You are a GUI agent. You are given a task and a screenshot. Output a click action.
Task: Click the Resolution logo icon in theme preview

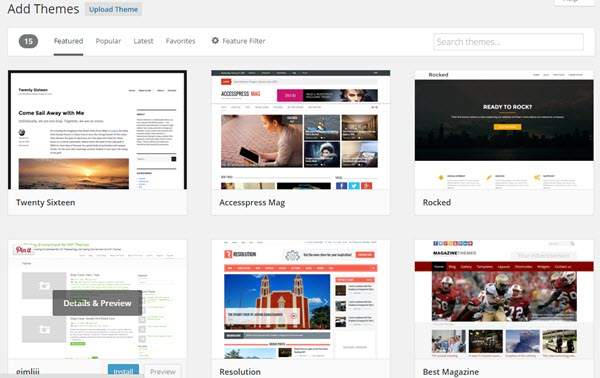coord(228,254)
